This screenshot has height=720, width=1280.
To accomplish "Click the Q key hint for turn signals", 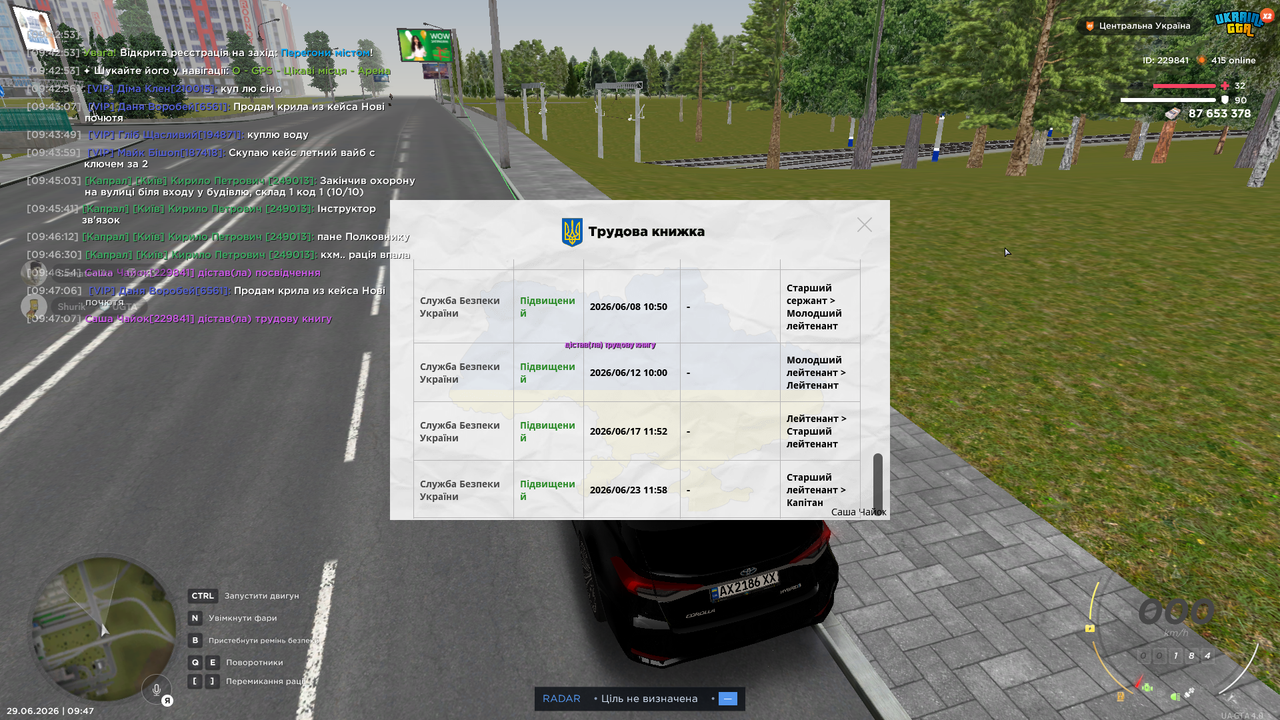I will click(x=196, y=662).
